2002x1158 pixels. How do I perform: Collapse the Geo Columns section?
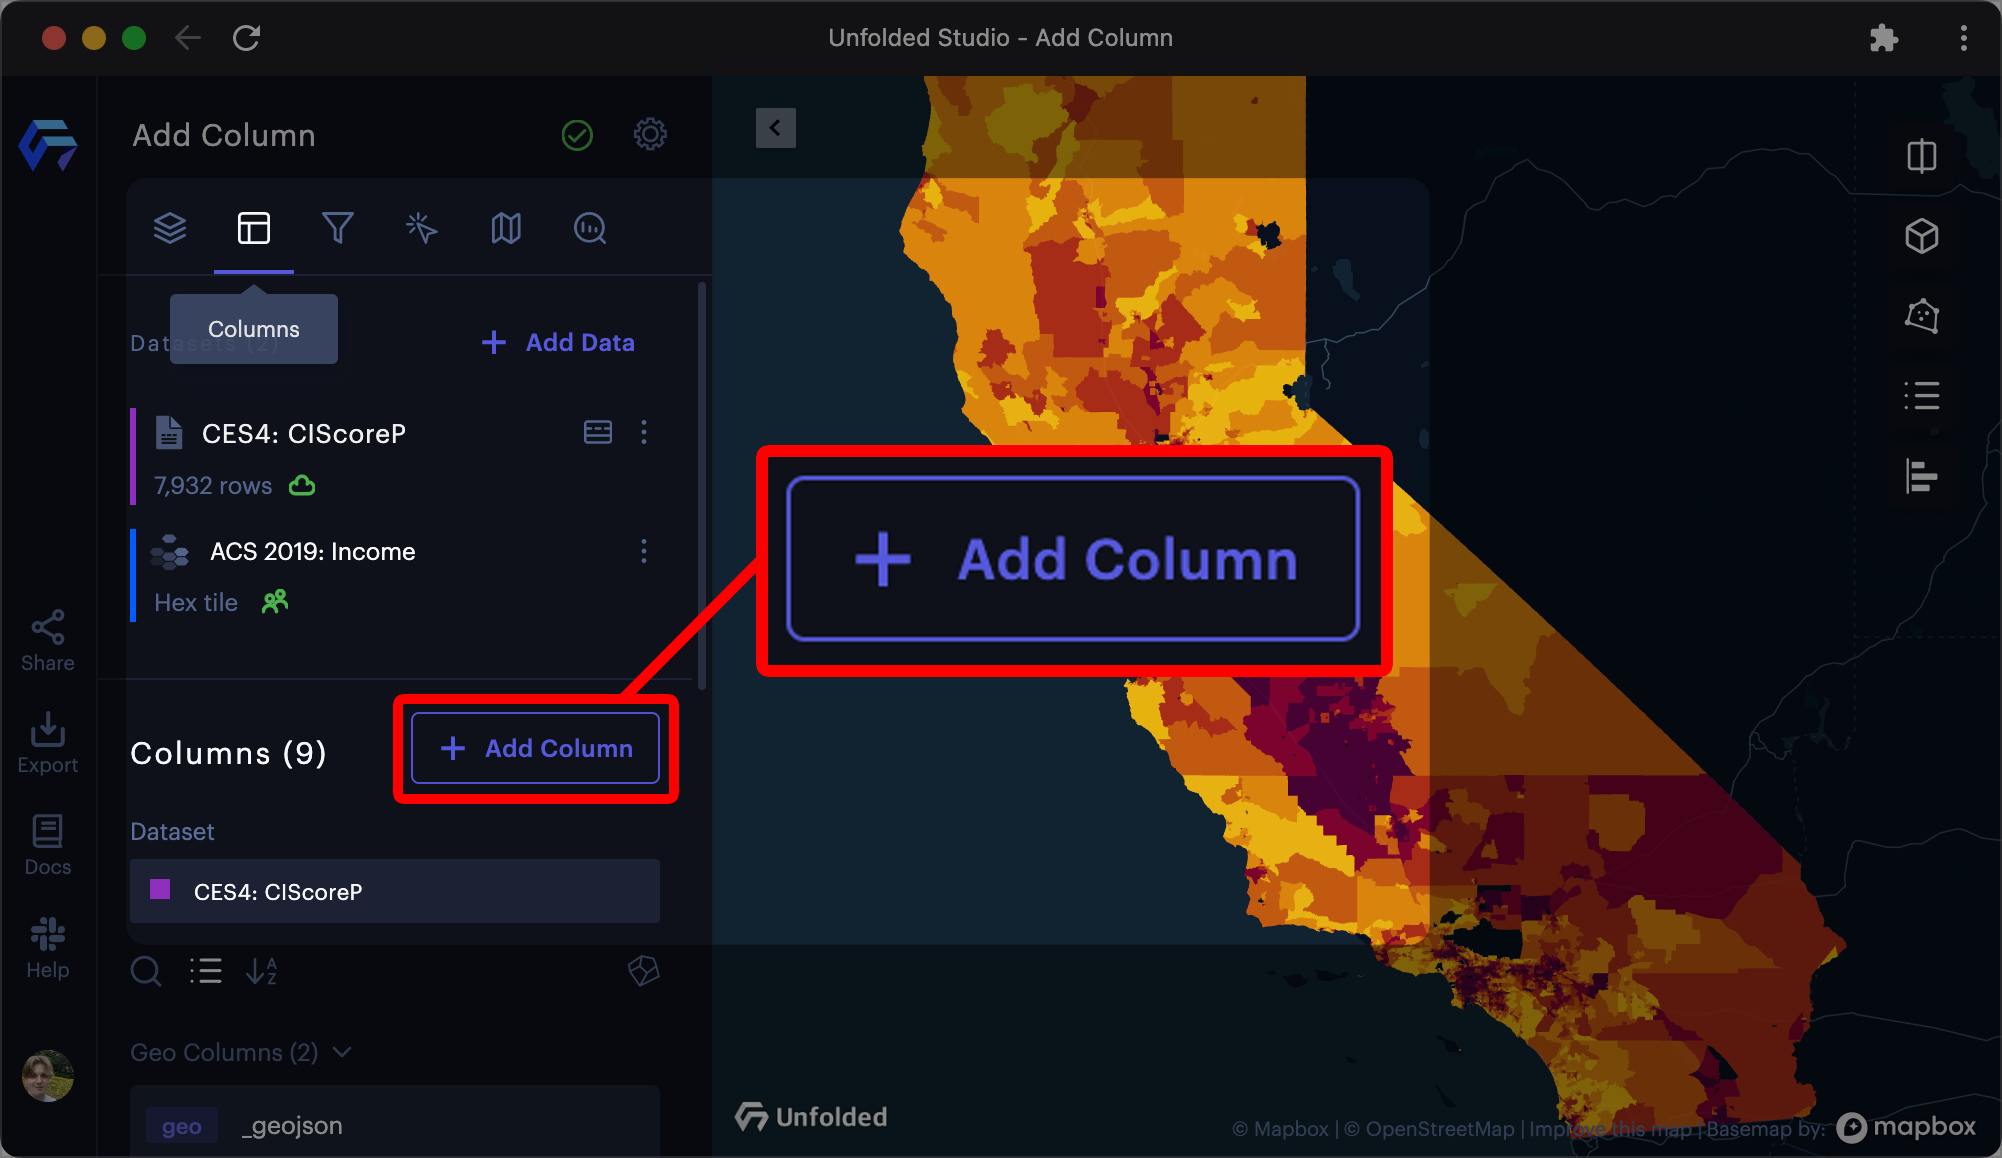[x=342, y=1052]
